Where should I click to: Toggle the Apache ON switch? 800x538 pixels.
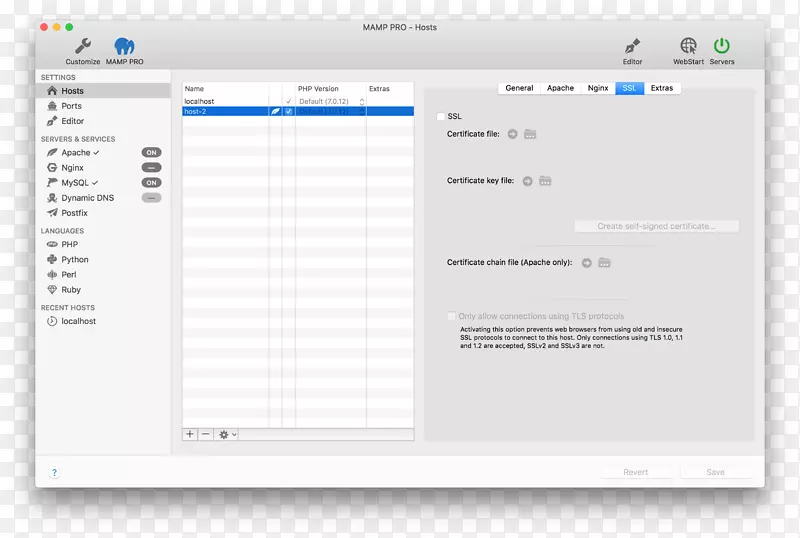pyautogui.click(x=151, y=153)
